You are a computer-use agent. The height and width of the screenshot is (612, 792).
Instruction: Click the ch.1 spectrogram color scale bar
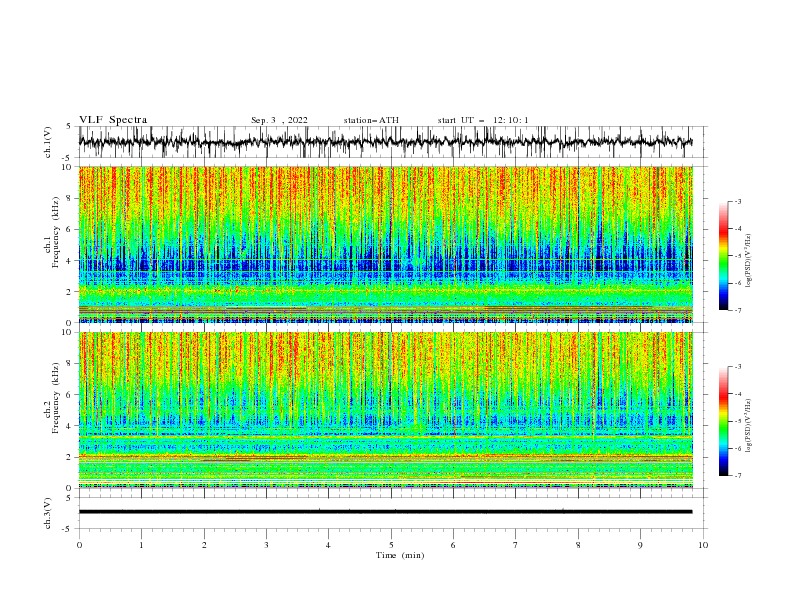click(723, 256)
